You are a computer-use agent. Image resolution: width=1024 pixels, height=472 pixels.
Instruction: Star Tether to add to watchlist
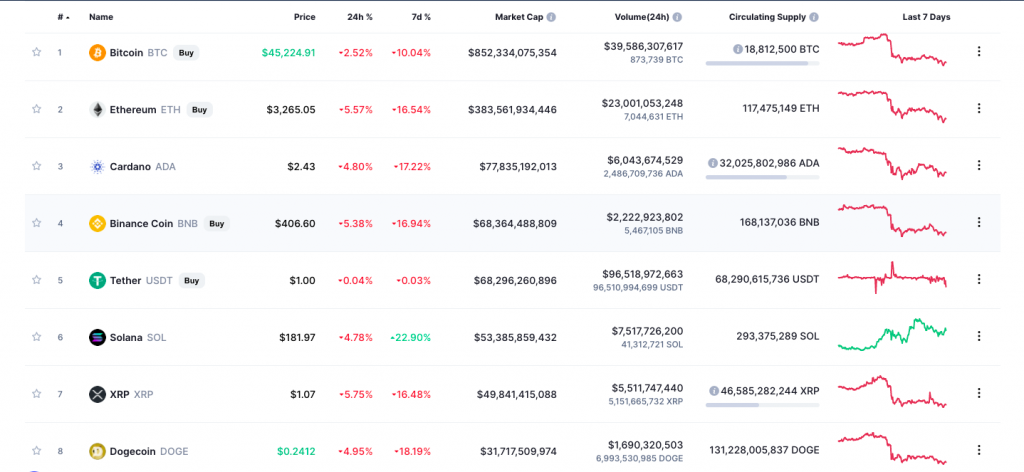37,280
